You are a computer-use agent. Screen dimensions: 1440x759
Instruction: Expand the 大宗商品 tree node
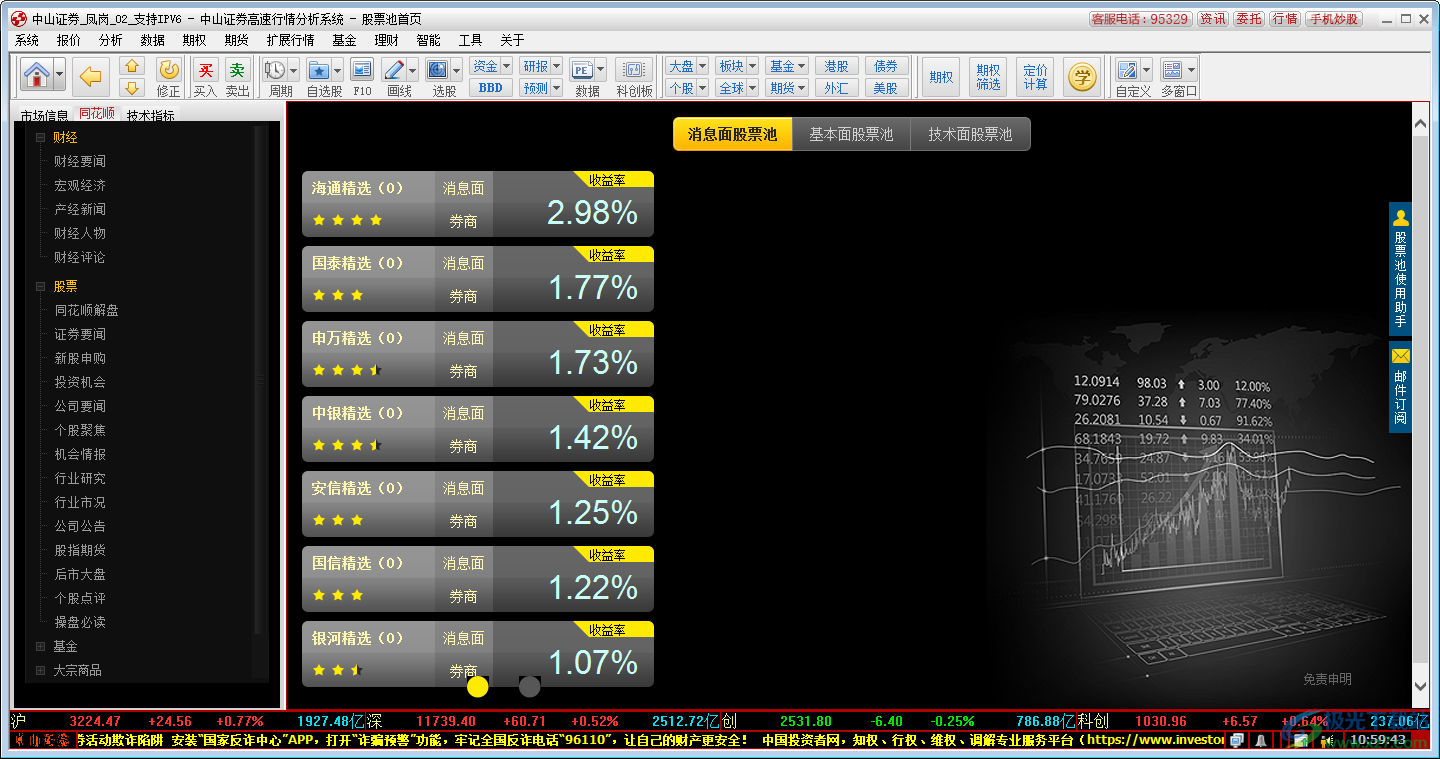pos(40,670)
